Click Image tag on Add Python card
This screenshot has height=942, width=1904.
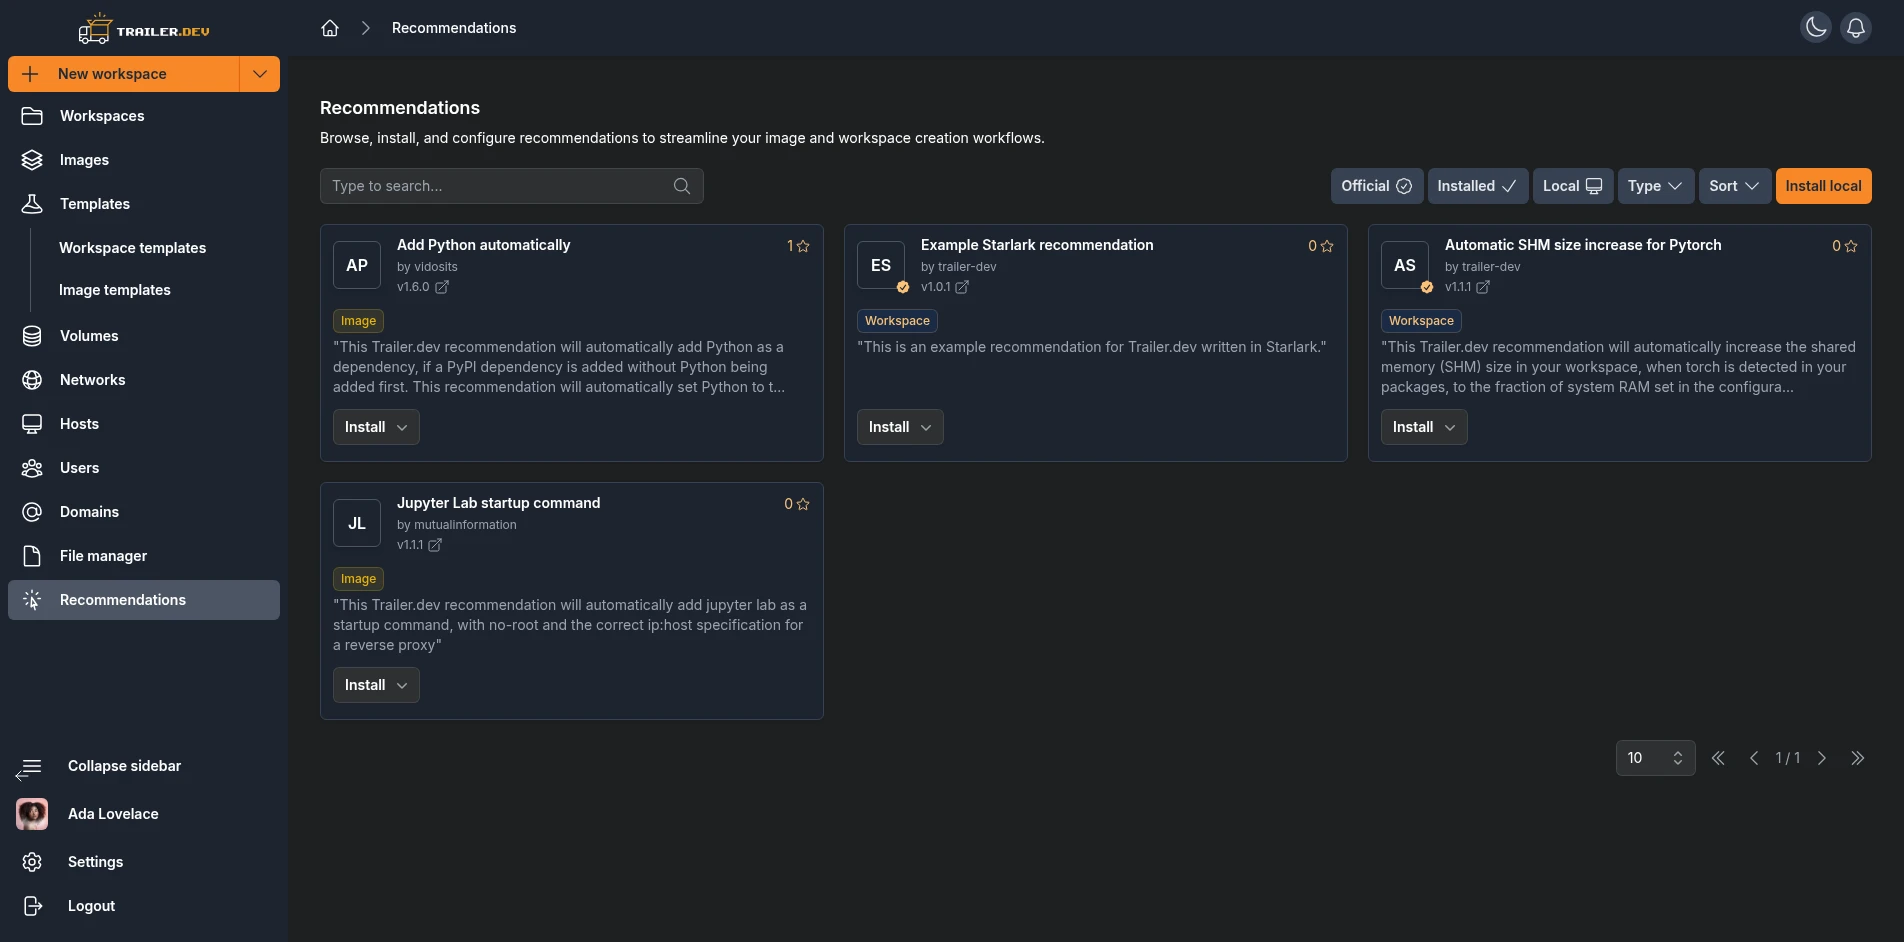[x=358, y=321]
